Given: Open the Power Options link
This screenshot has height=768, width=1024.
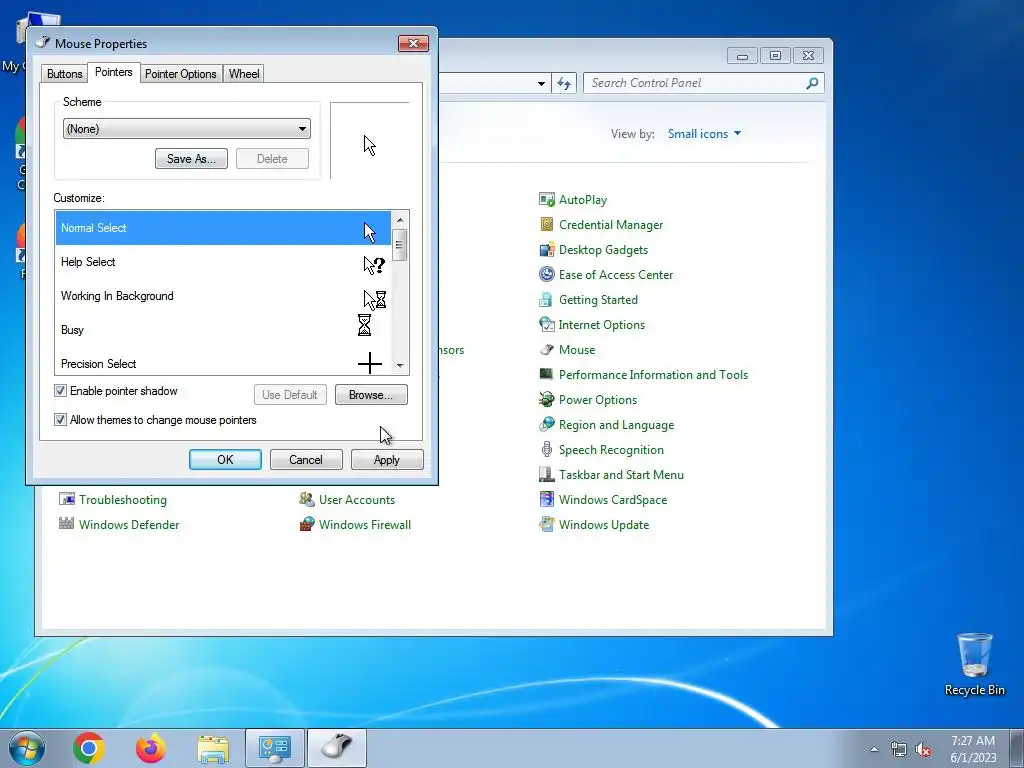Looking at the screenshot, I should [x=598, y=400].
